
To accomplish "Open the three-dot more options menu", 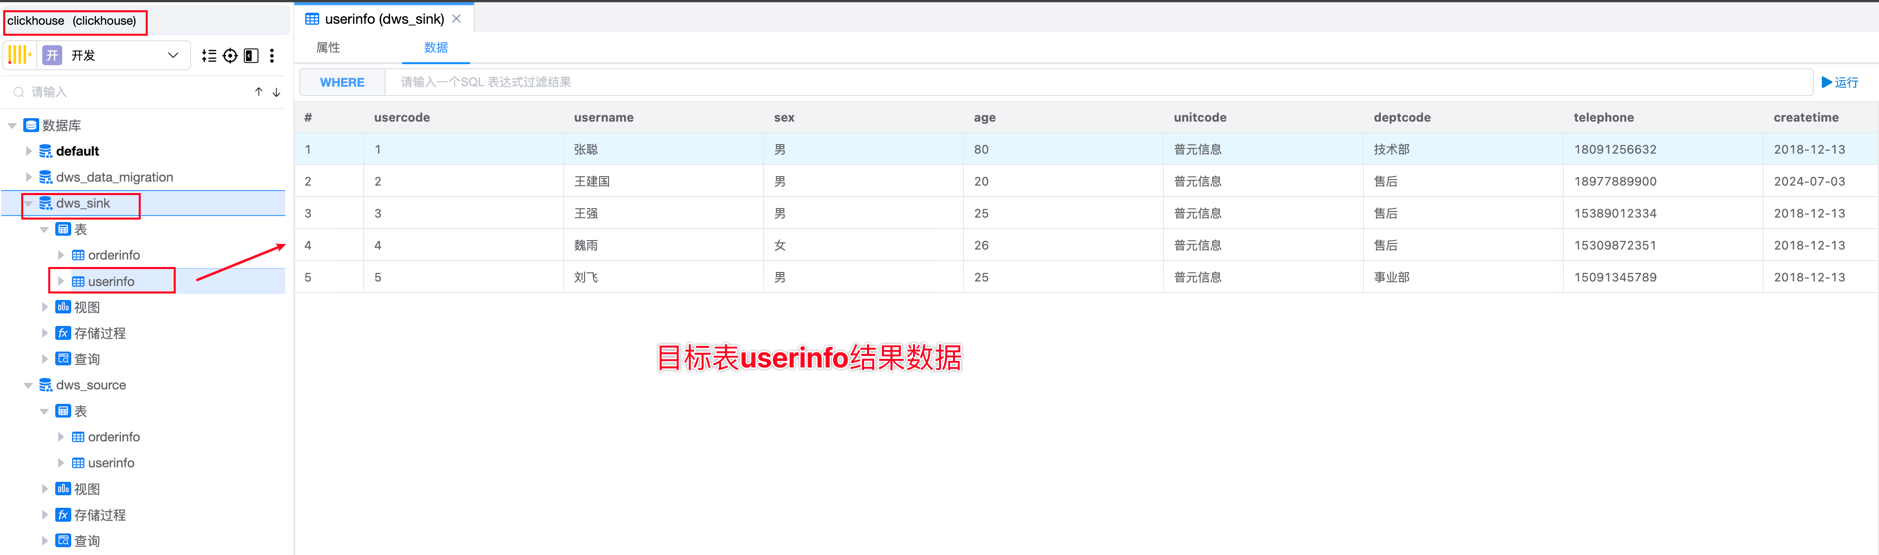I will [x=272, y=56].
